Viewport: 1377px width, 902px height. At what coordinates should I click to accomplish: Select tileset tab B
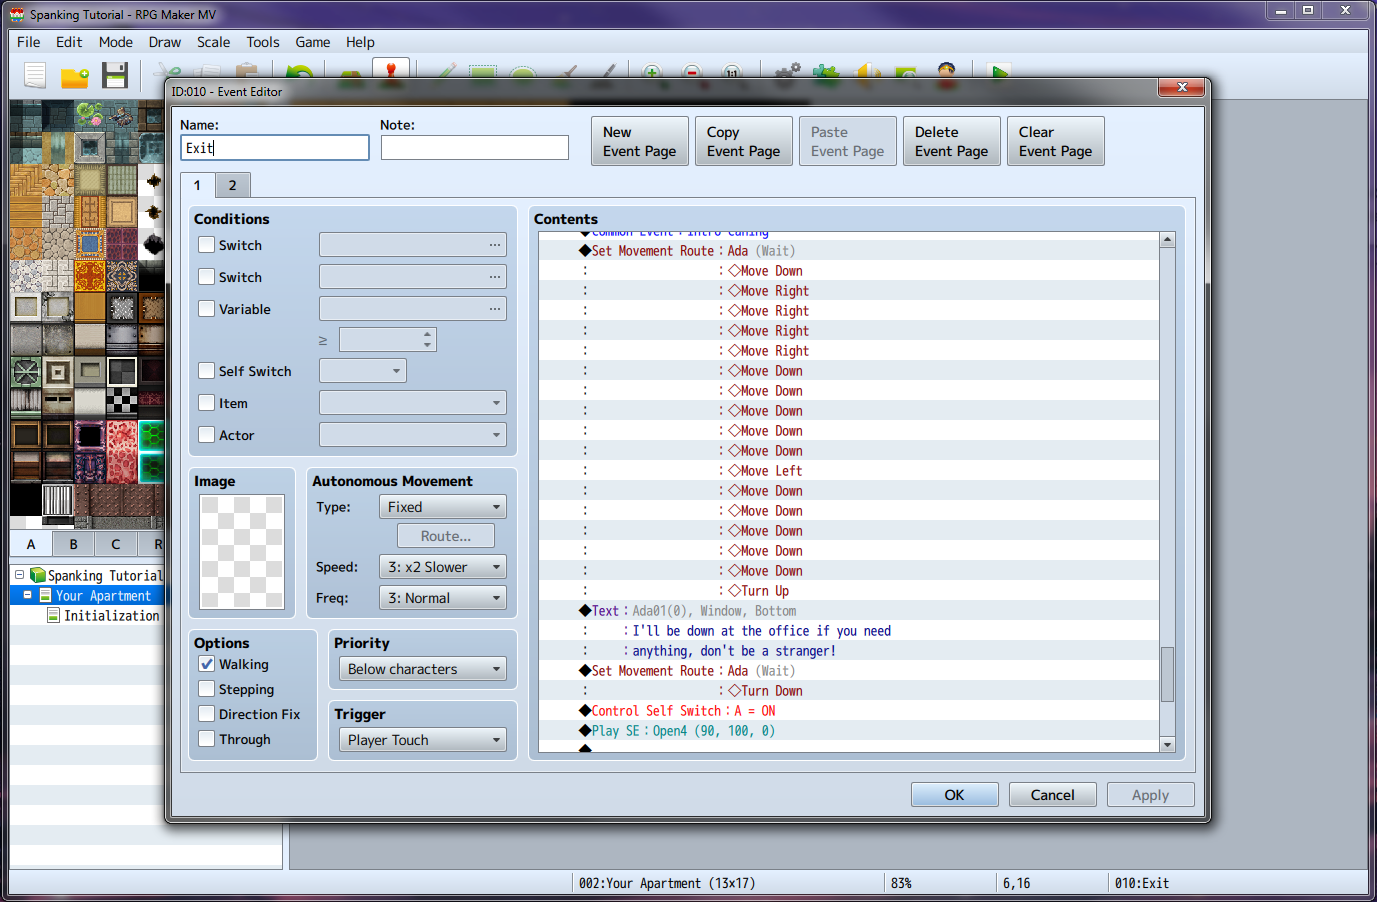(73, 544)
